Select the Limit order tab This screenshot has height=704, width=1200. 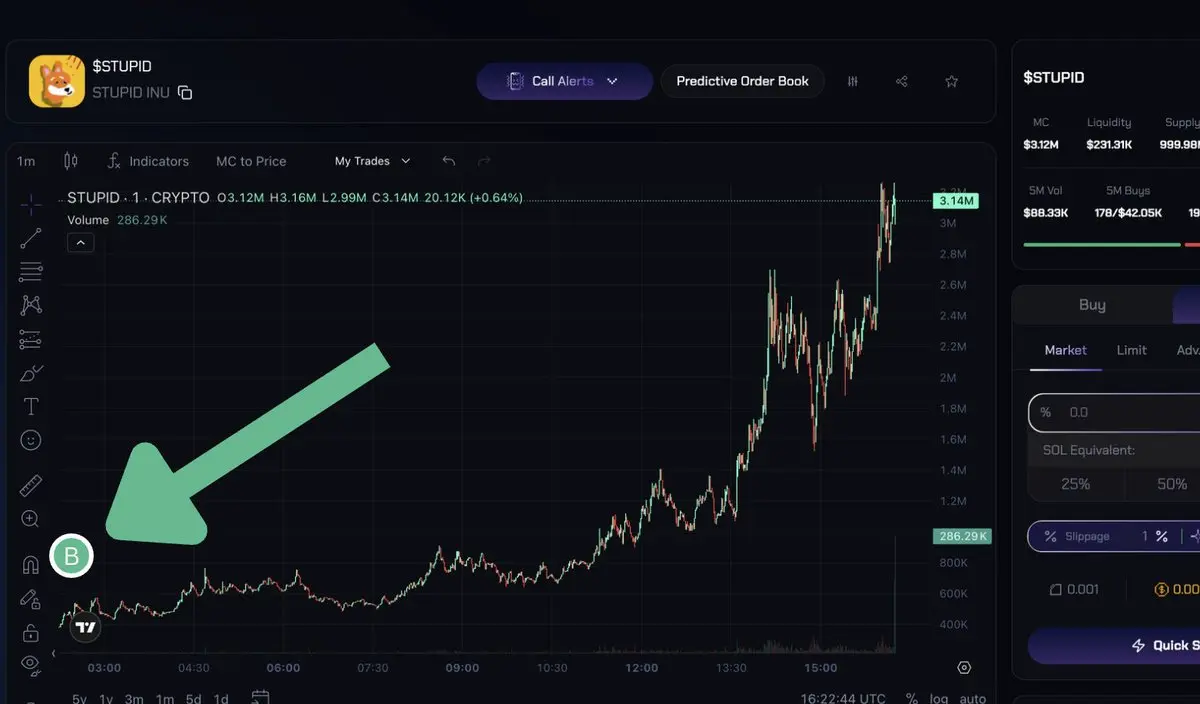pyautogui.click(x=1131, y=350)
